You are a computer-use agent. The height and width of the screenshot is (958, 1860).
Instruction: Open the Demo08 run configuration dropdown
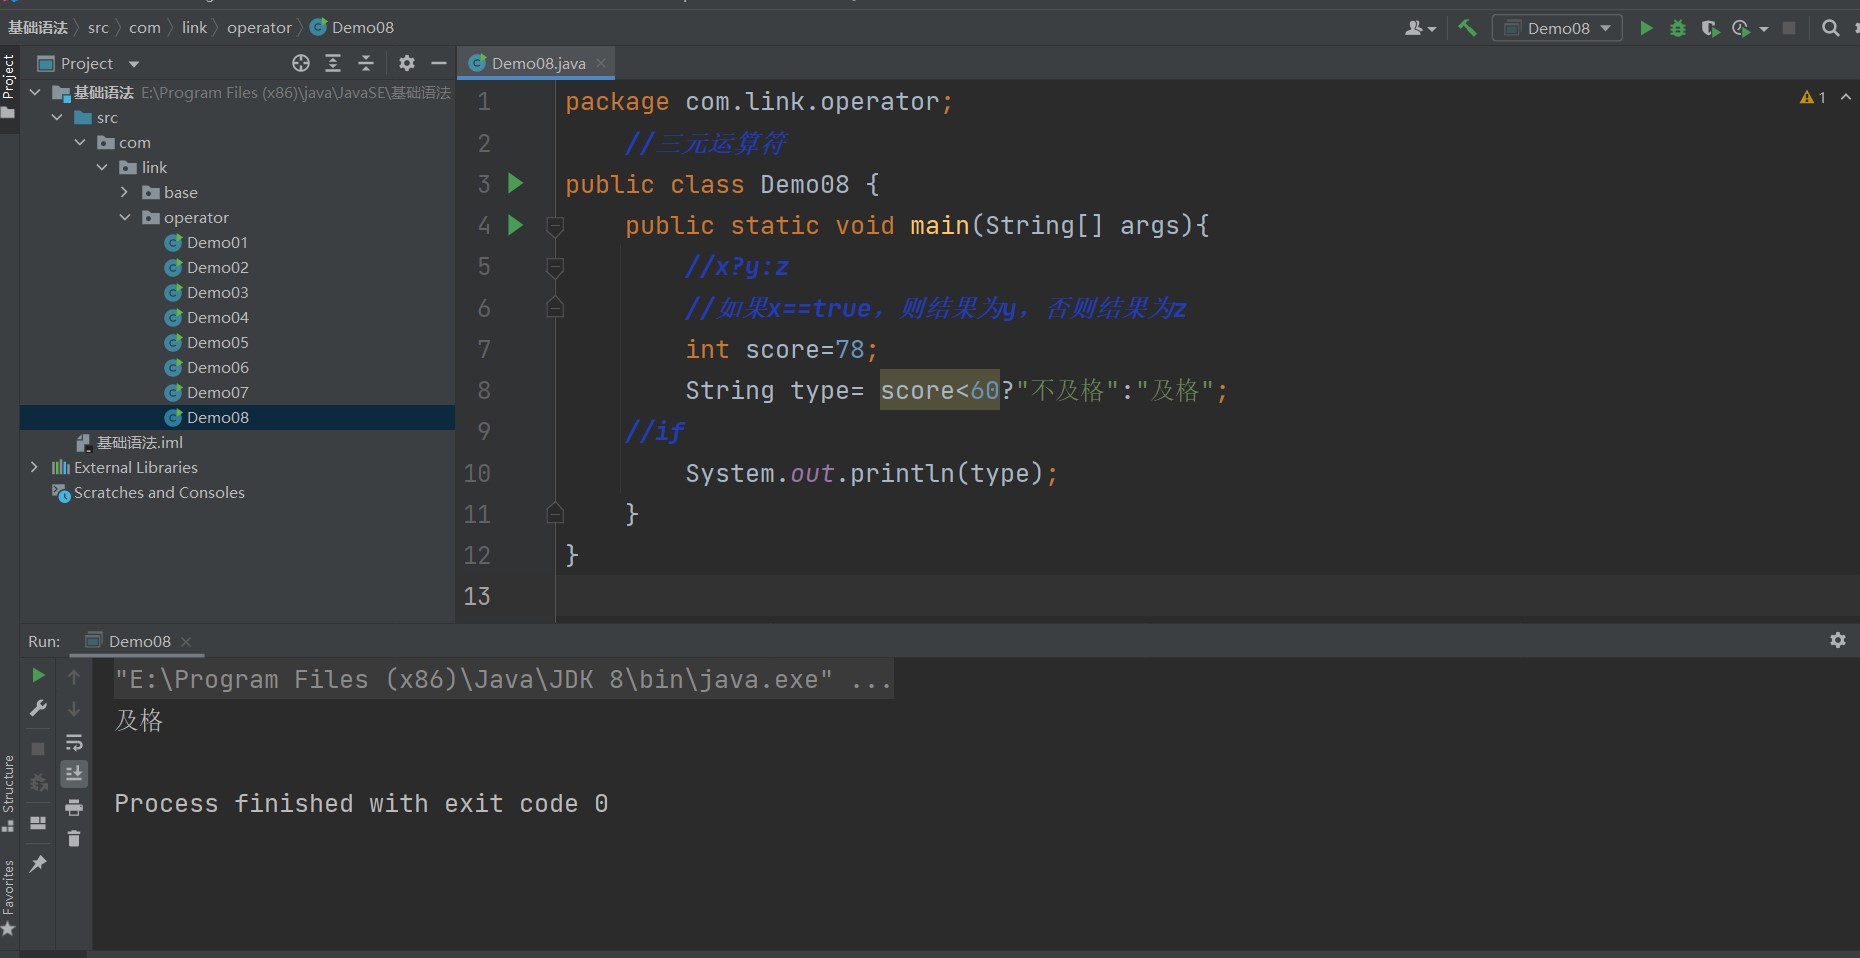tap(1557, 28)
